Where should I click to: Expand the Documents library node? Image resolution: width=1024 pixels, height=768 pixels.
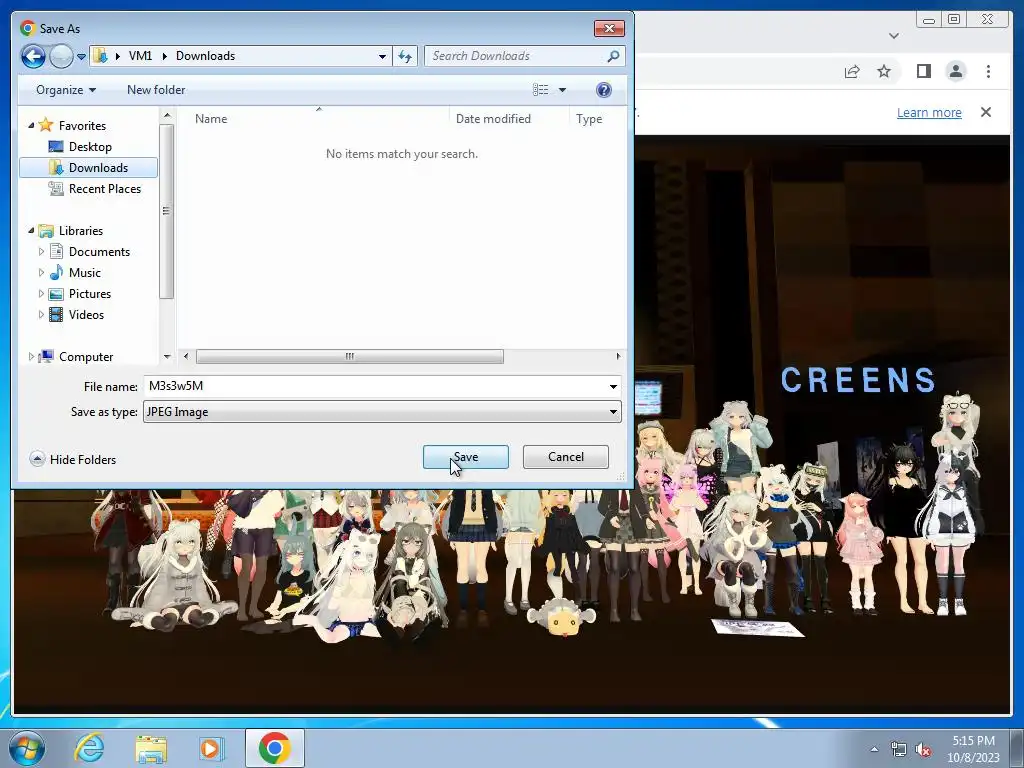pos(41,252)
